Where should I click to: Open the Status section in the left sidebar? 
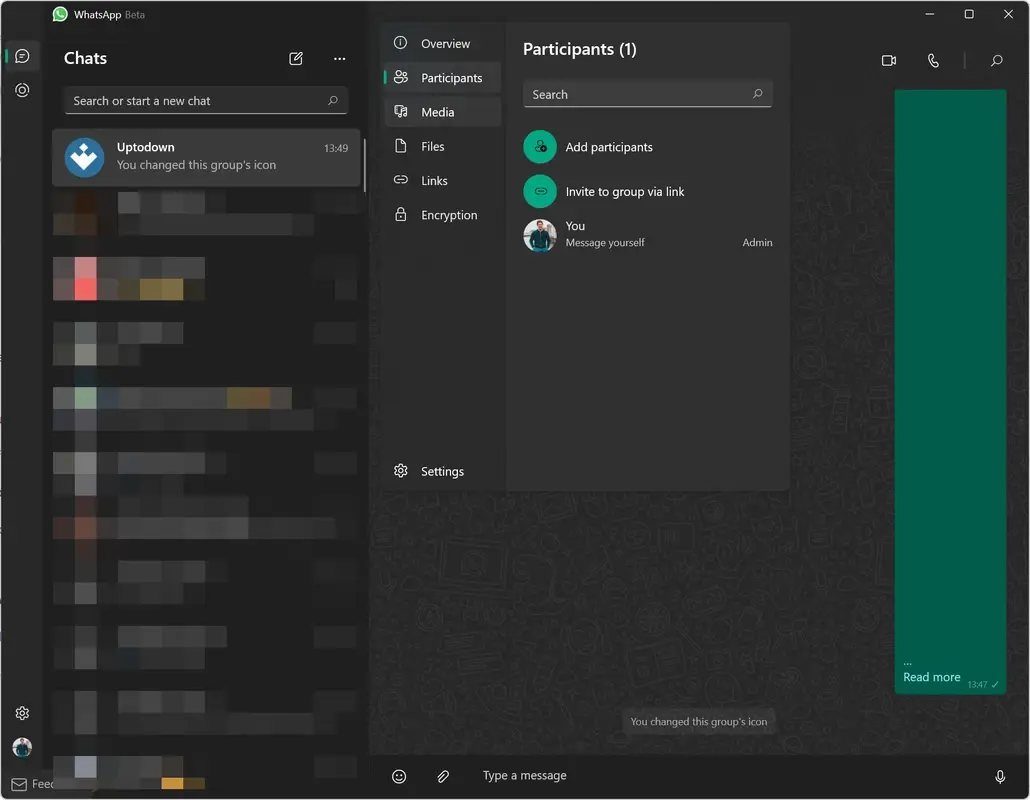click(x=22, y=90)
